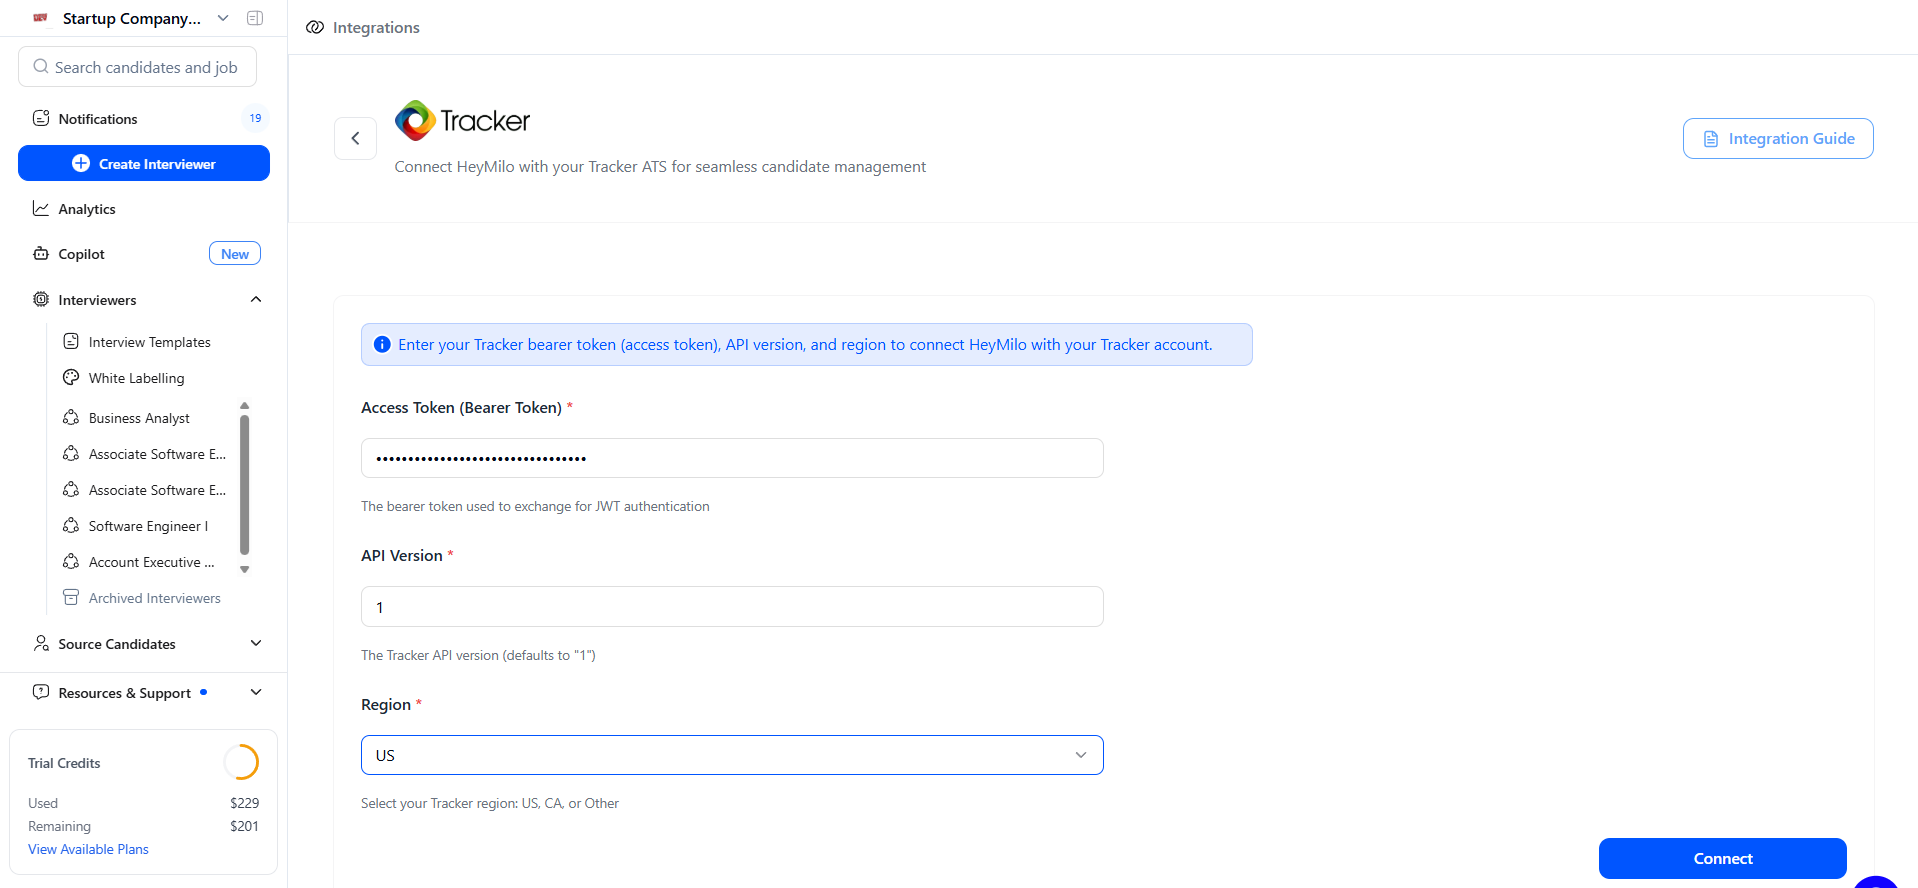
Task: Open the Region dropdown
Action: [x=731, y=755]
